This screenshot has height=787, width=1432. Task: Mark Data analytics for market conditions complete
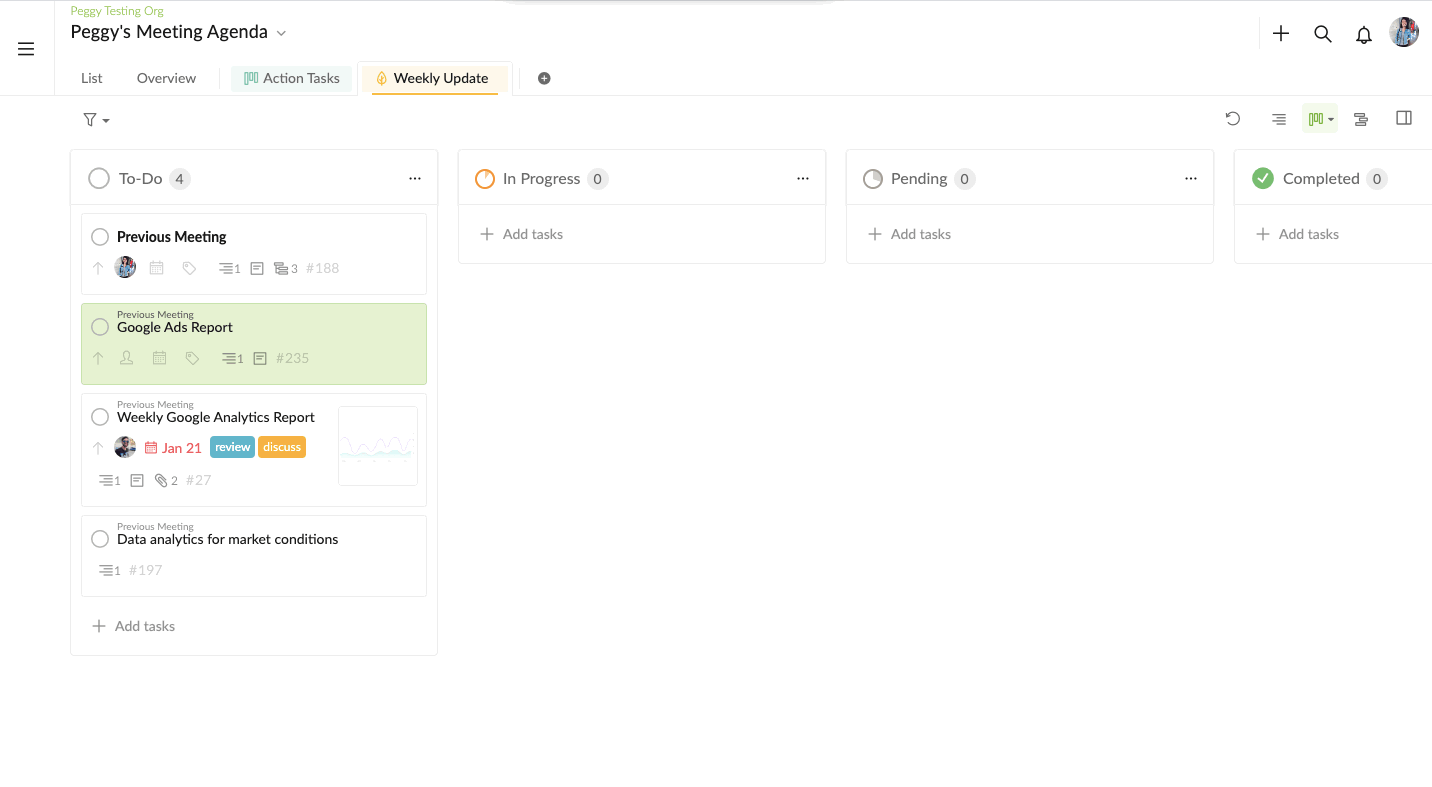click(100, 539)
